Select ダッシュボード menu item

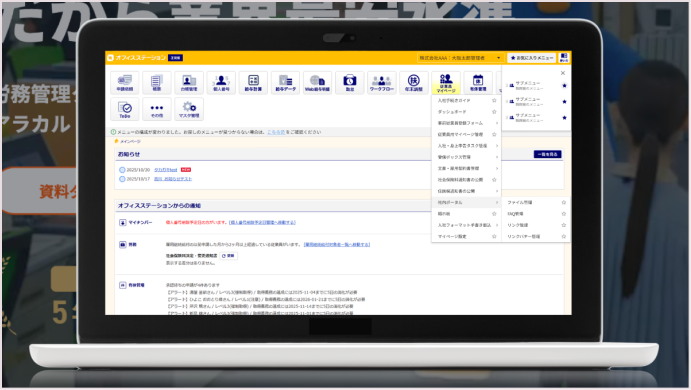tap(452, 112)
